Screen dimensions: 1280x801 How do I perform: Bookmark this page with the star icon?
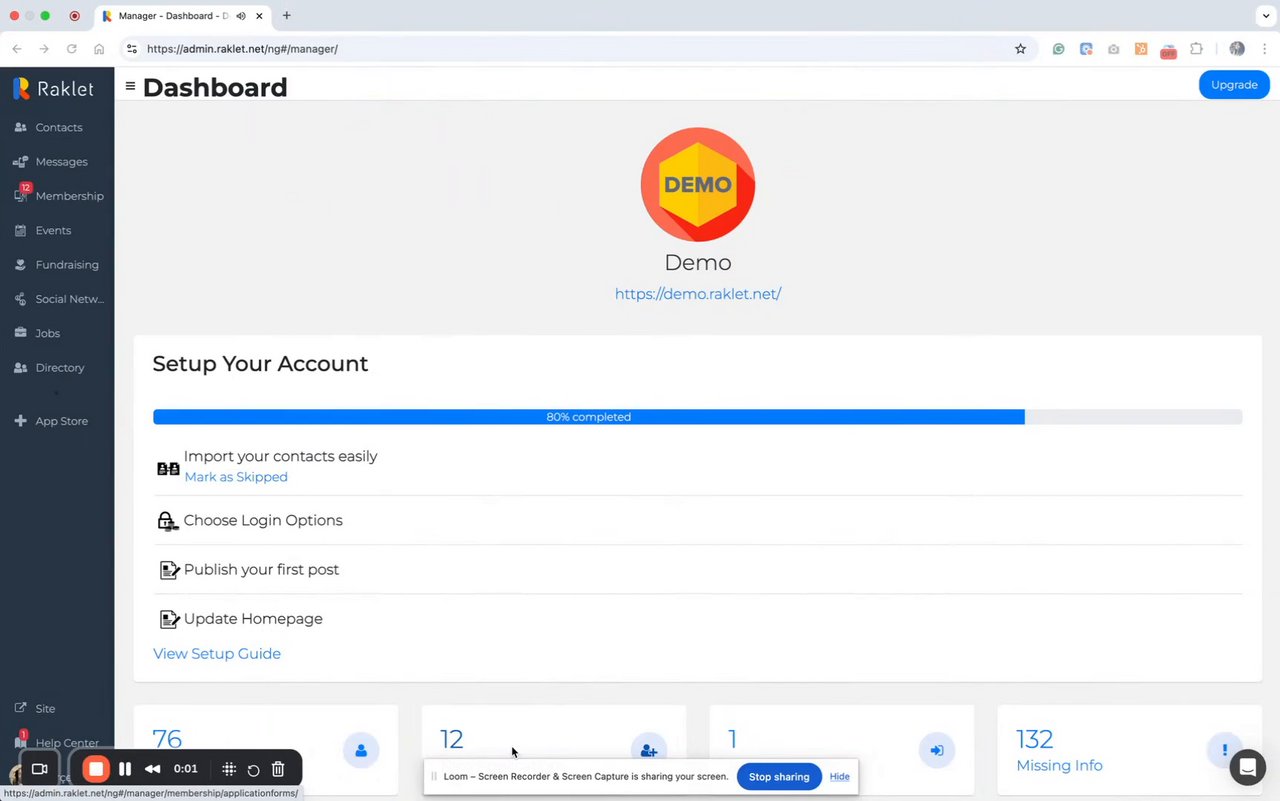(1020, 49)
